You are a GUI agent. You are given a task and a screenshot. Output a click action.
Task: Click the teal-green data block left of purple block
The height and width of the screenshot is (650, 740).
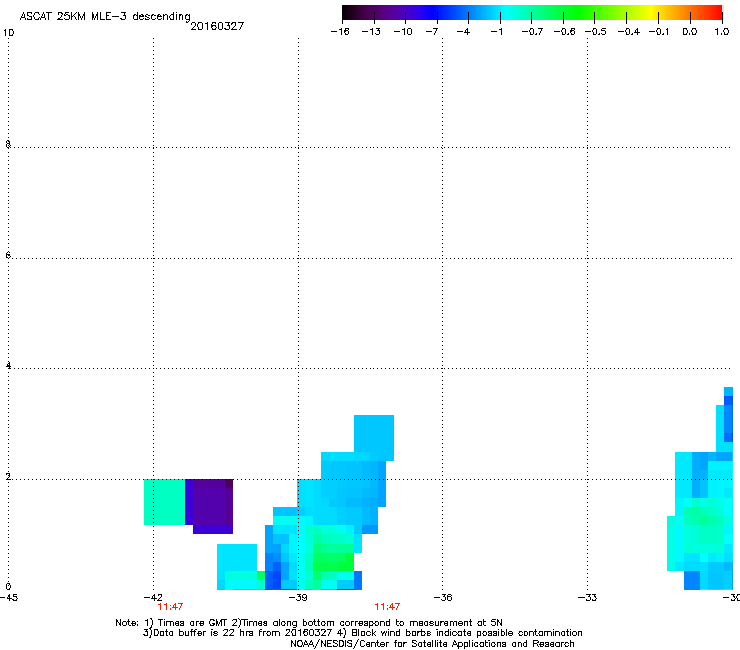click(x=164, y=502)
